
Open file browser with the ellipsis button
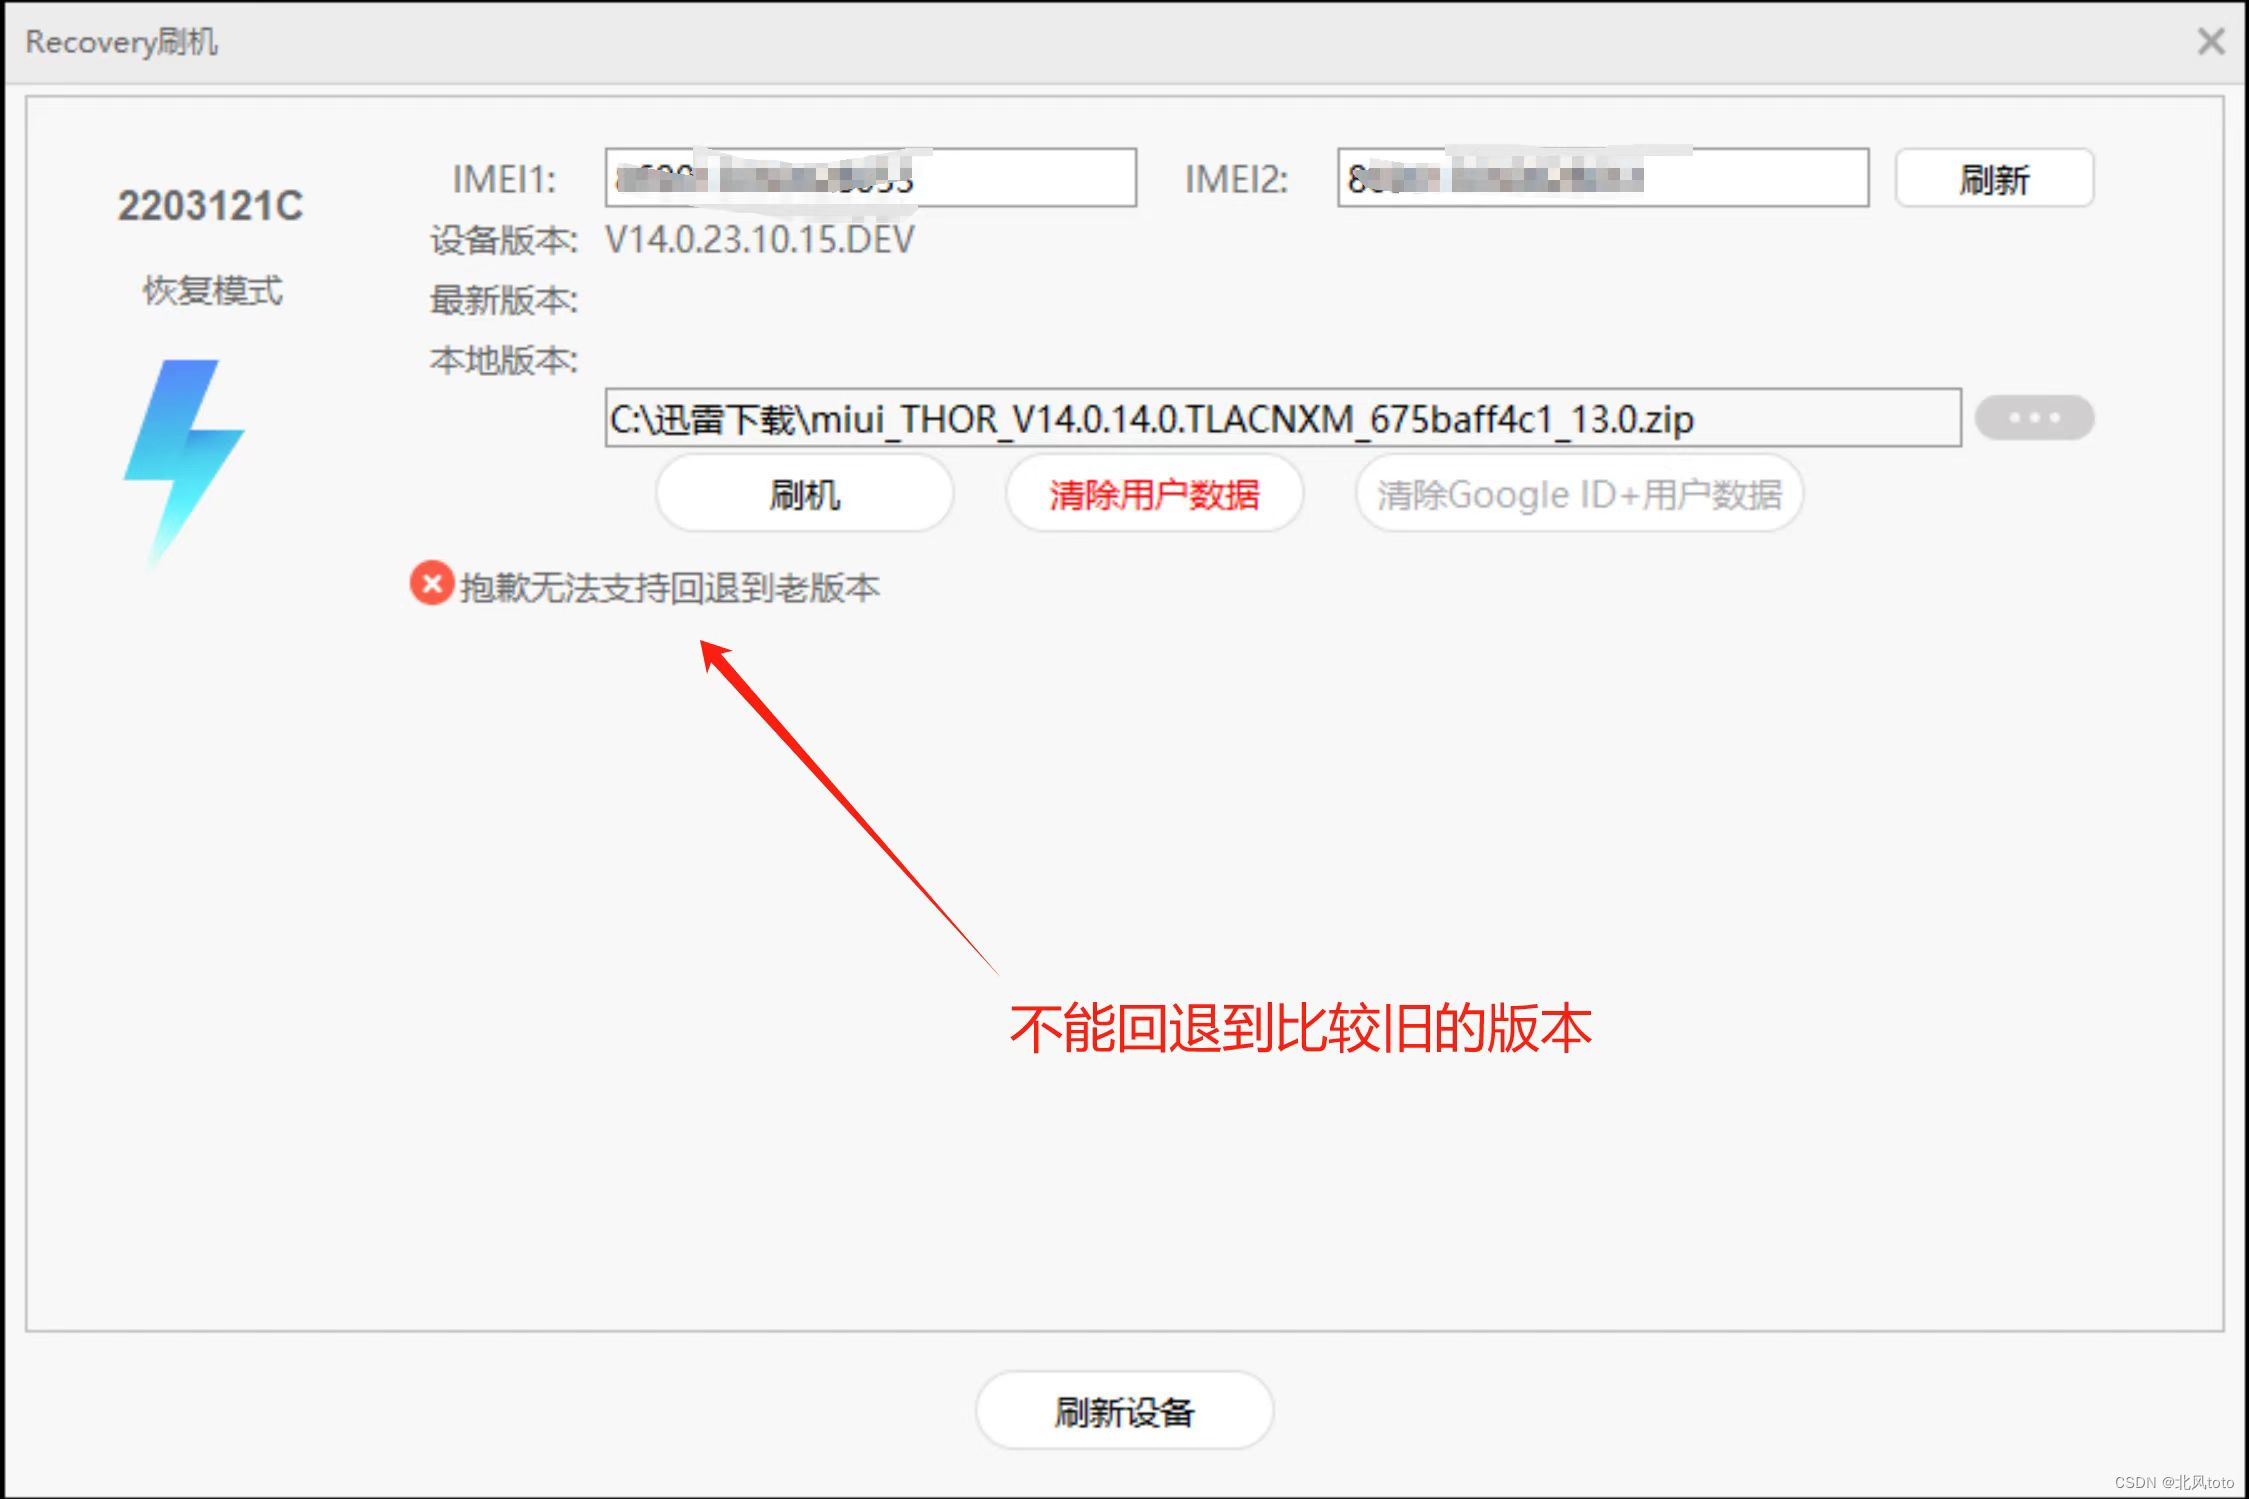(x=2034, y=418)
